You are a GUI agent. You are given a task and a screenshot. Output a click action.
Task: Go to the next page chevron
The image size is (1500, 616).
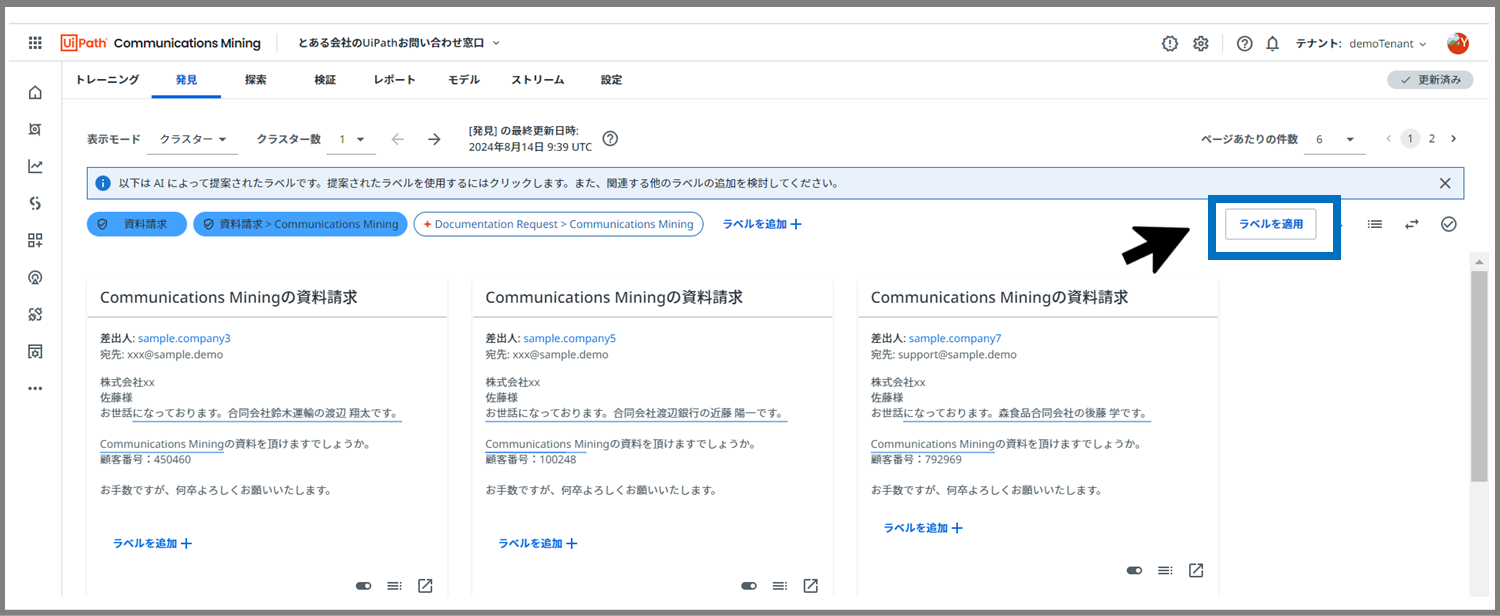click(x=1453, y=139)
